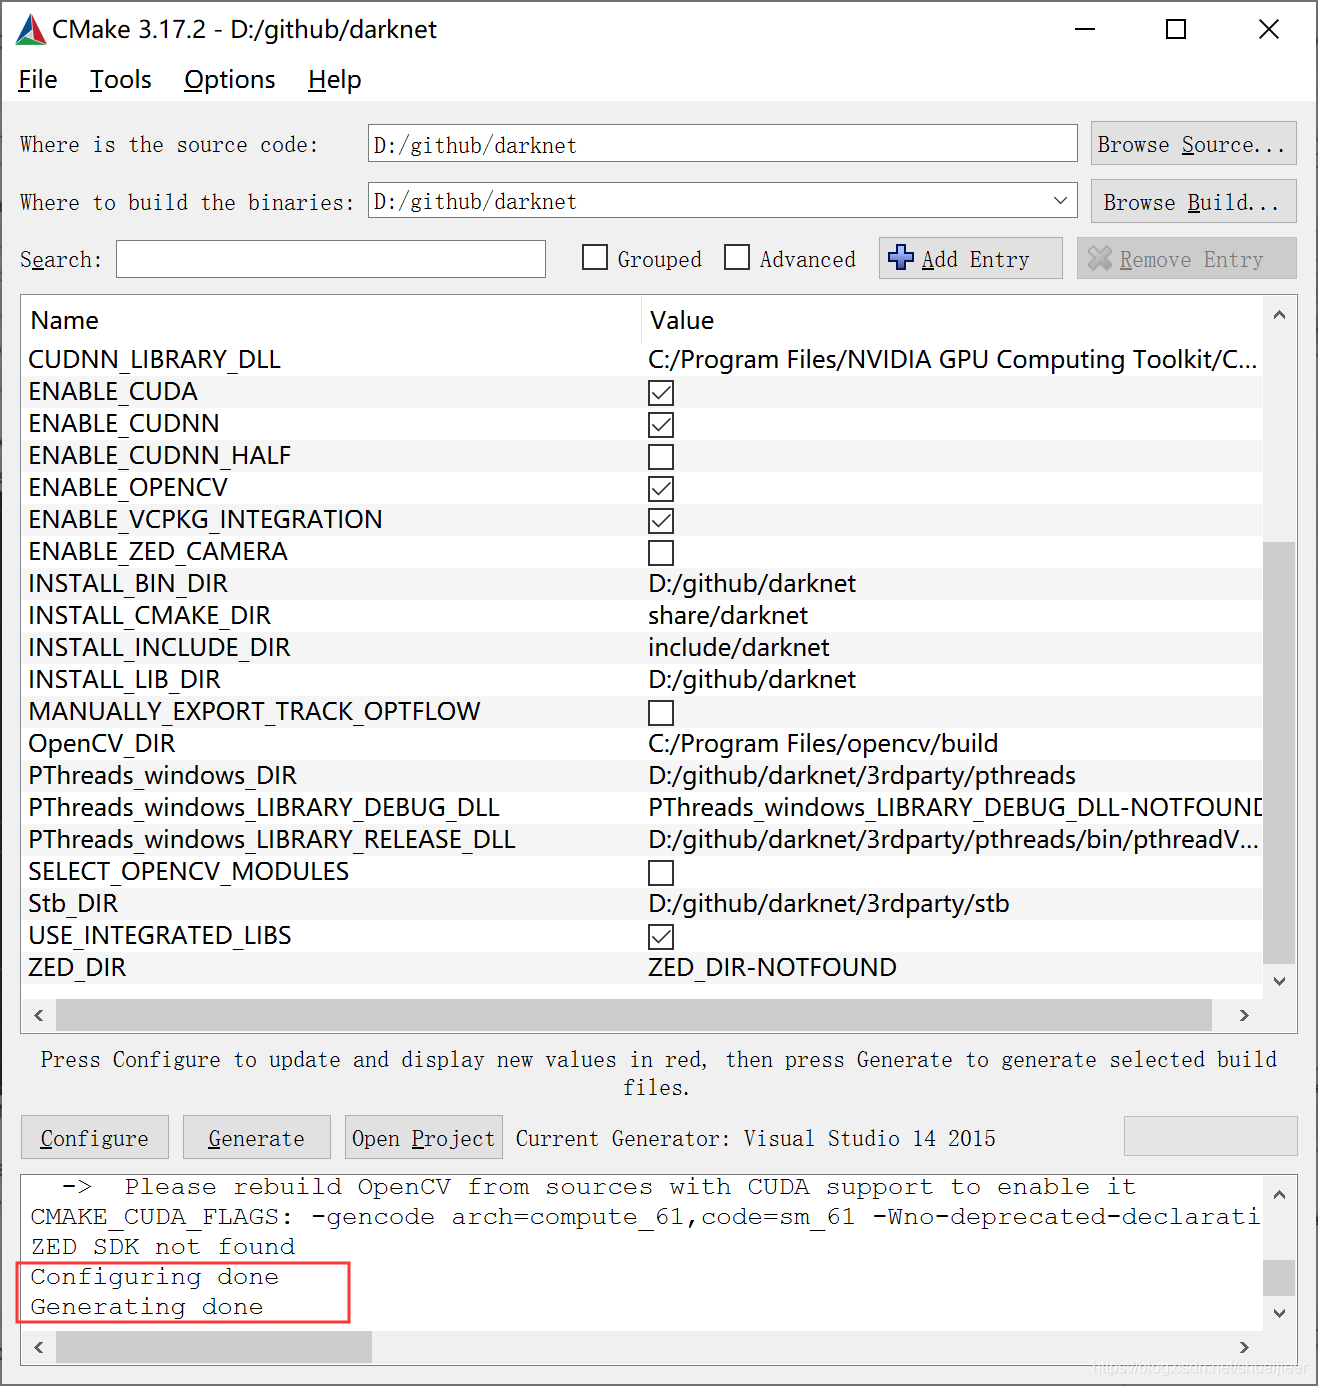This screenshot has width=1318, height=1386.
Task: Click the cache list scroll down arrow
Action: [x=1279, y=981]
